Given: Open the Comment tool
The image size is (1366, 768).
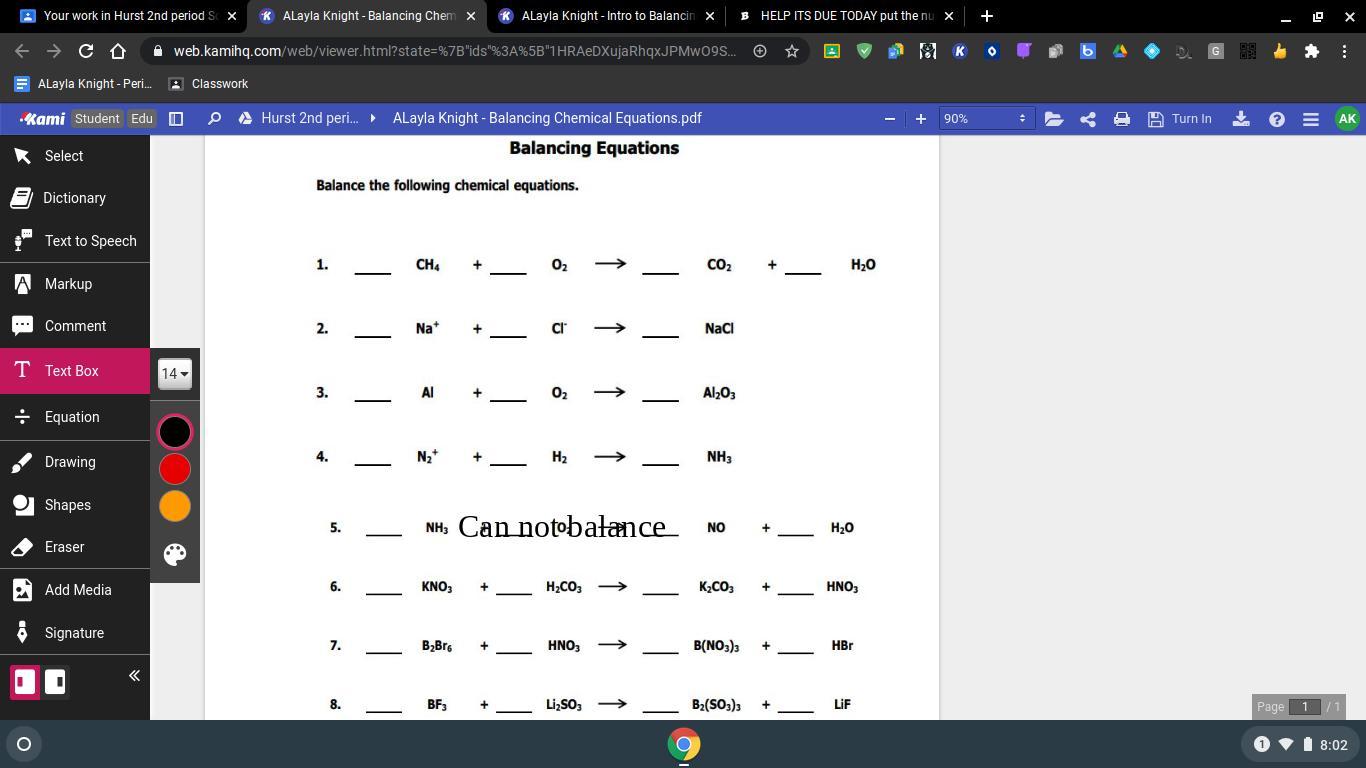Looking at the screenshot, I should click(75, 326).
